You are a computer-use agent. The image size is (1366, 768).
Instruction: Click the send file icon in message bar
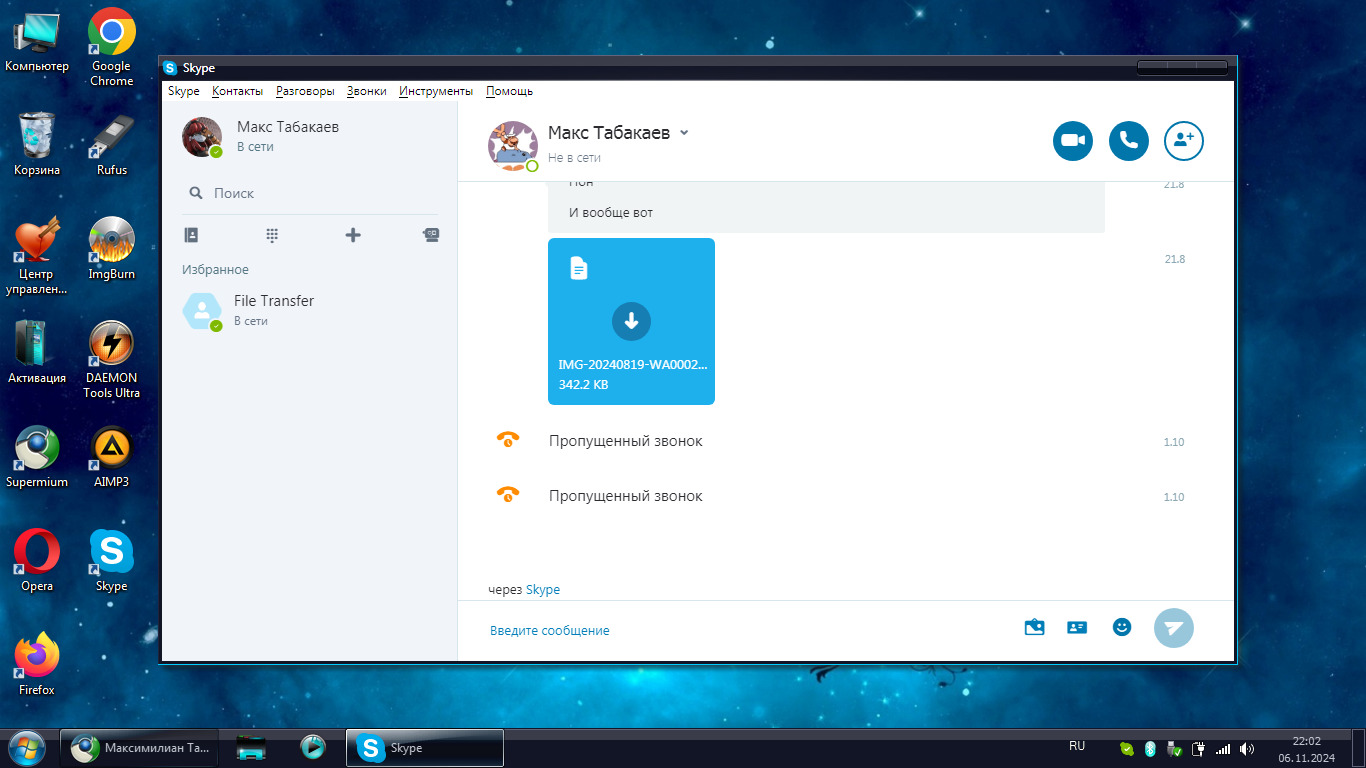(1035, 628)
